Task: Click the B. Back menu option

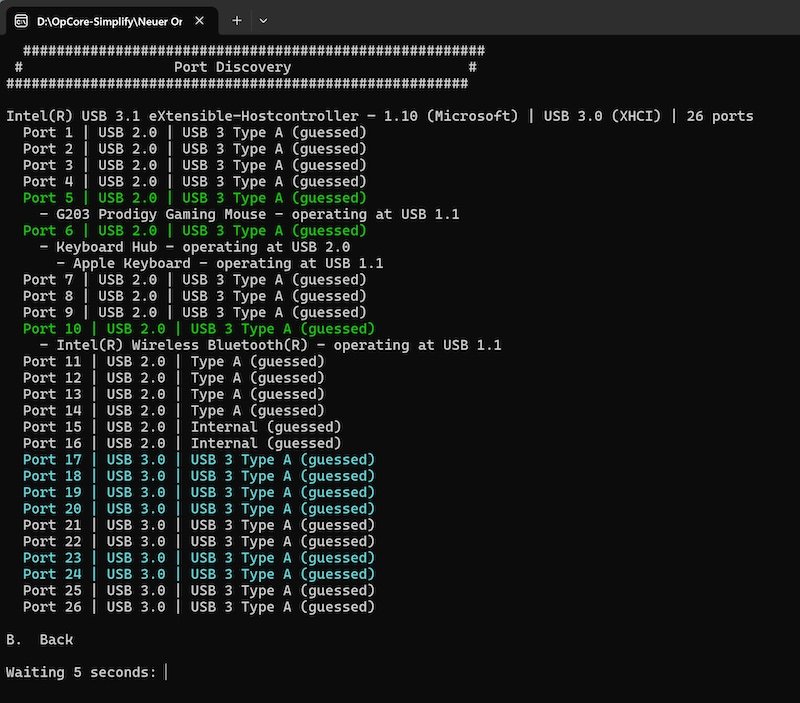Action: click(40, 640)
